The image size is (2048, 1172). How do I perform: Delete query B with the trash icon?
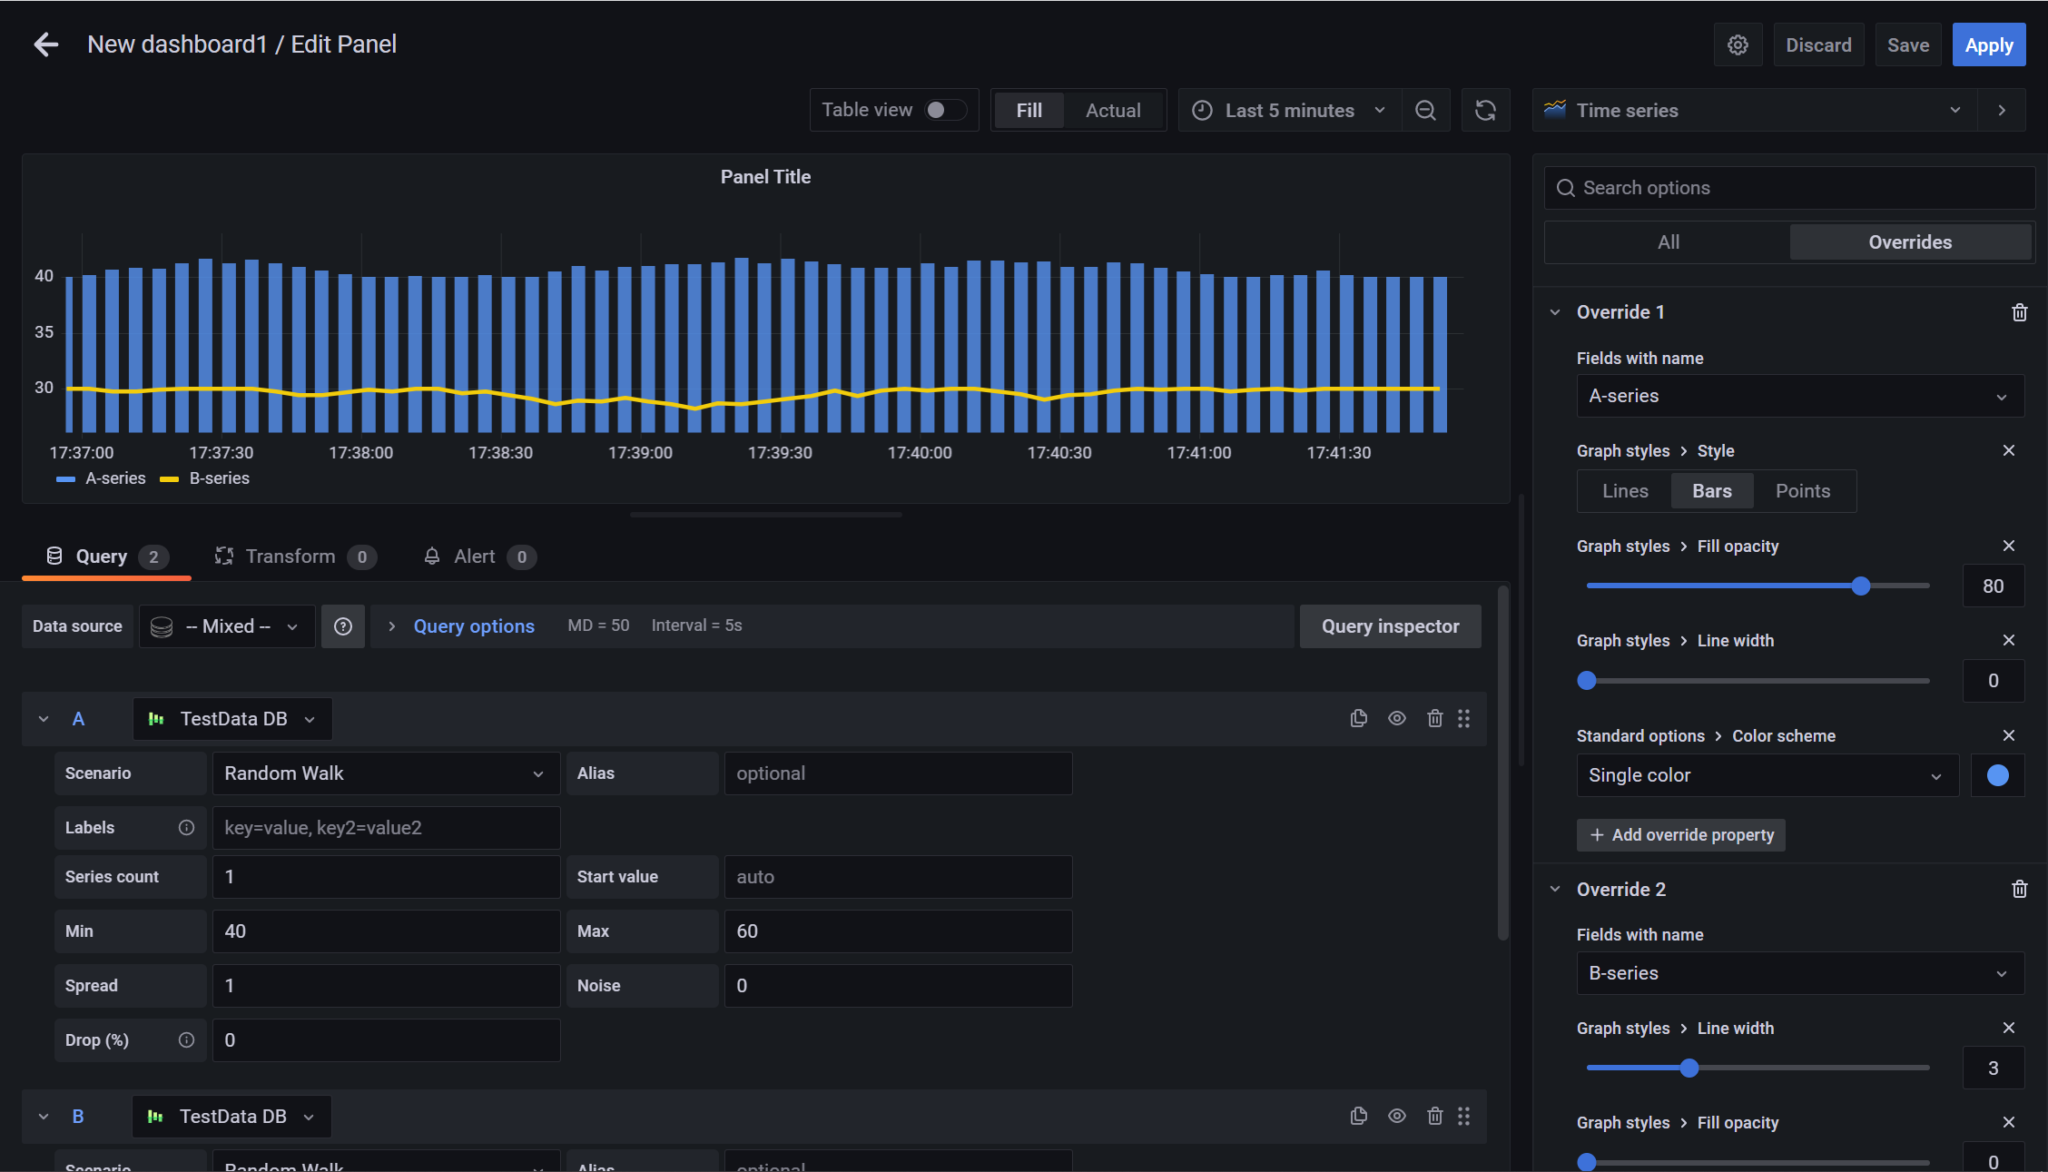1436,1116
